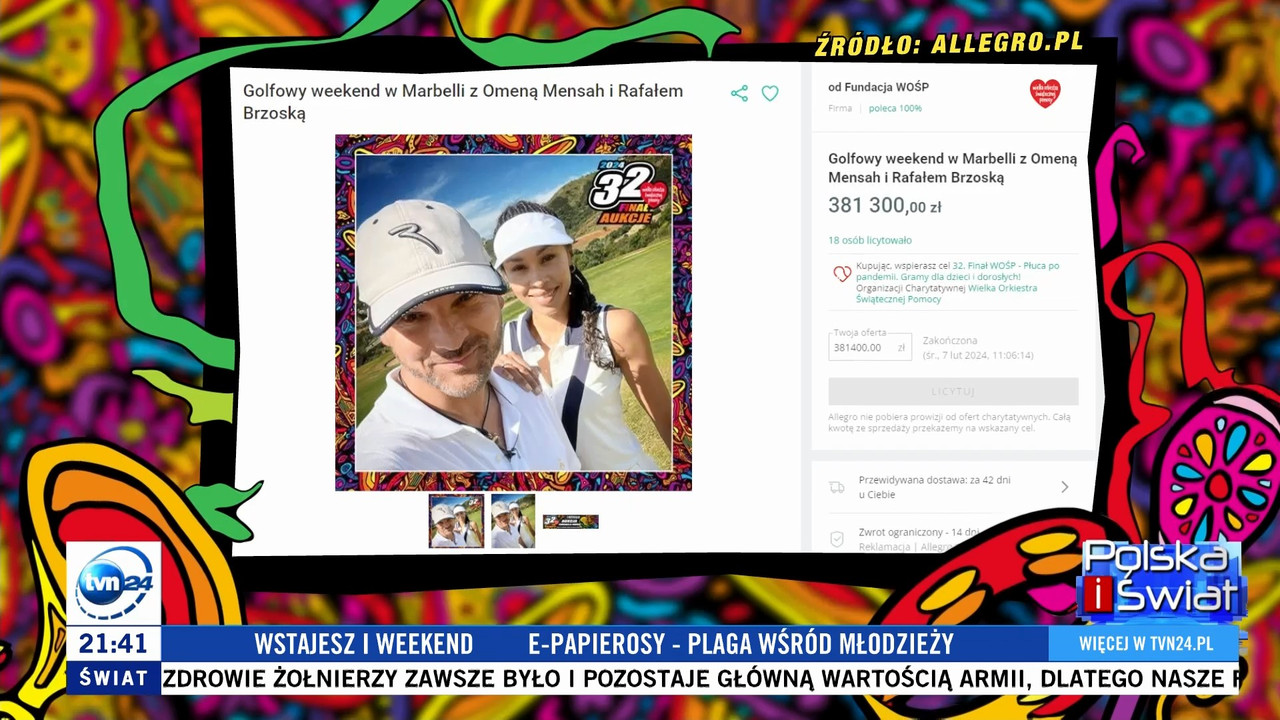1280x720 pixels.
Task: Click the scrolling news ticker about 'ZDROWIE ŻOŁNIERZY'
Action: pyautogui.click(x=700, y=678)
